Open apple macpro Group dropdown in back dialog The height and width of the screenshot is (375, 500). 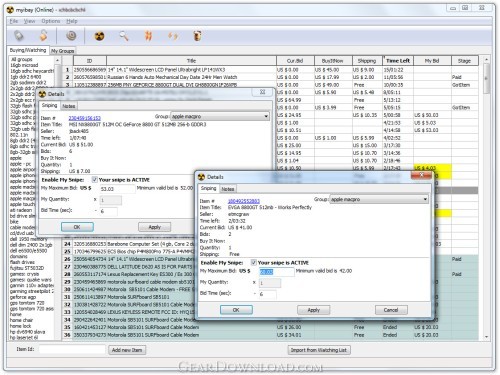[220, 116]
